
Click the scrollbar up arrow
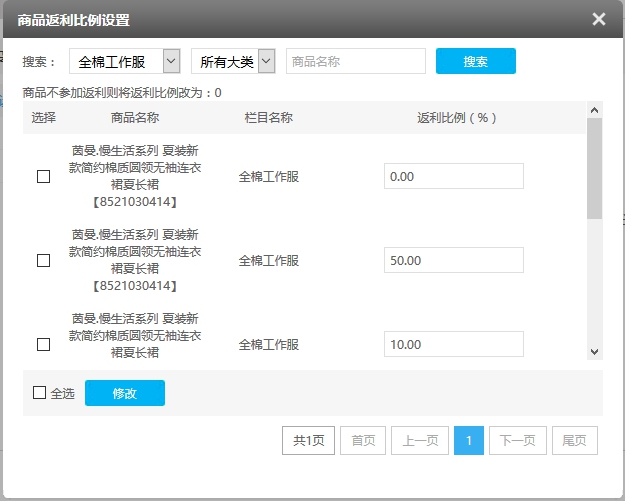coord(594,110)
